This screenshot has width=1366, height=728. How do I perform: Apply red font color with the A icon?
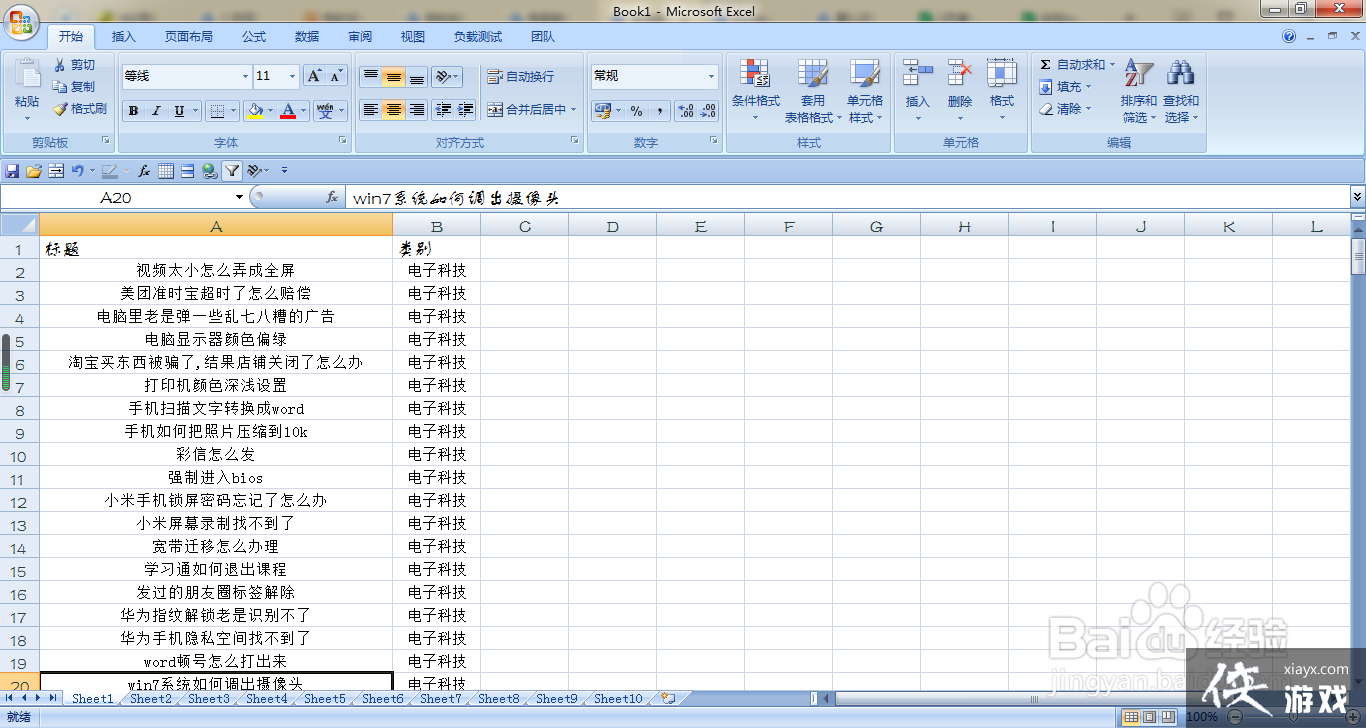coord(289,111)
